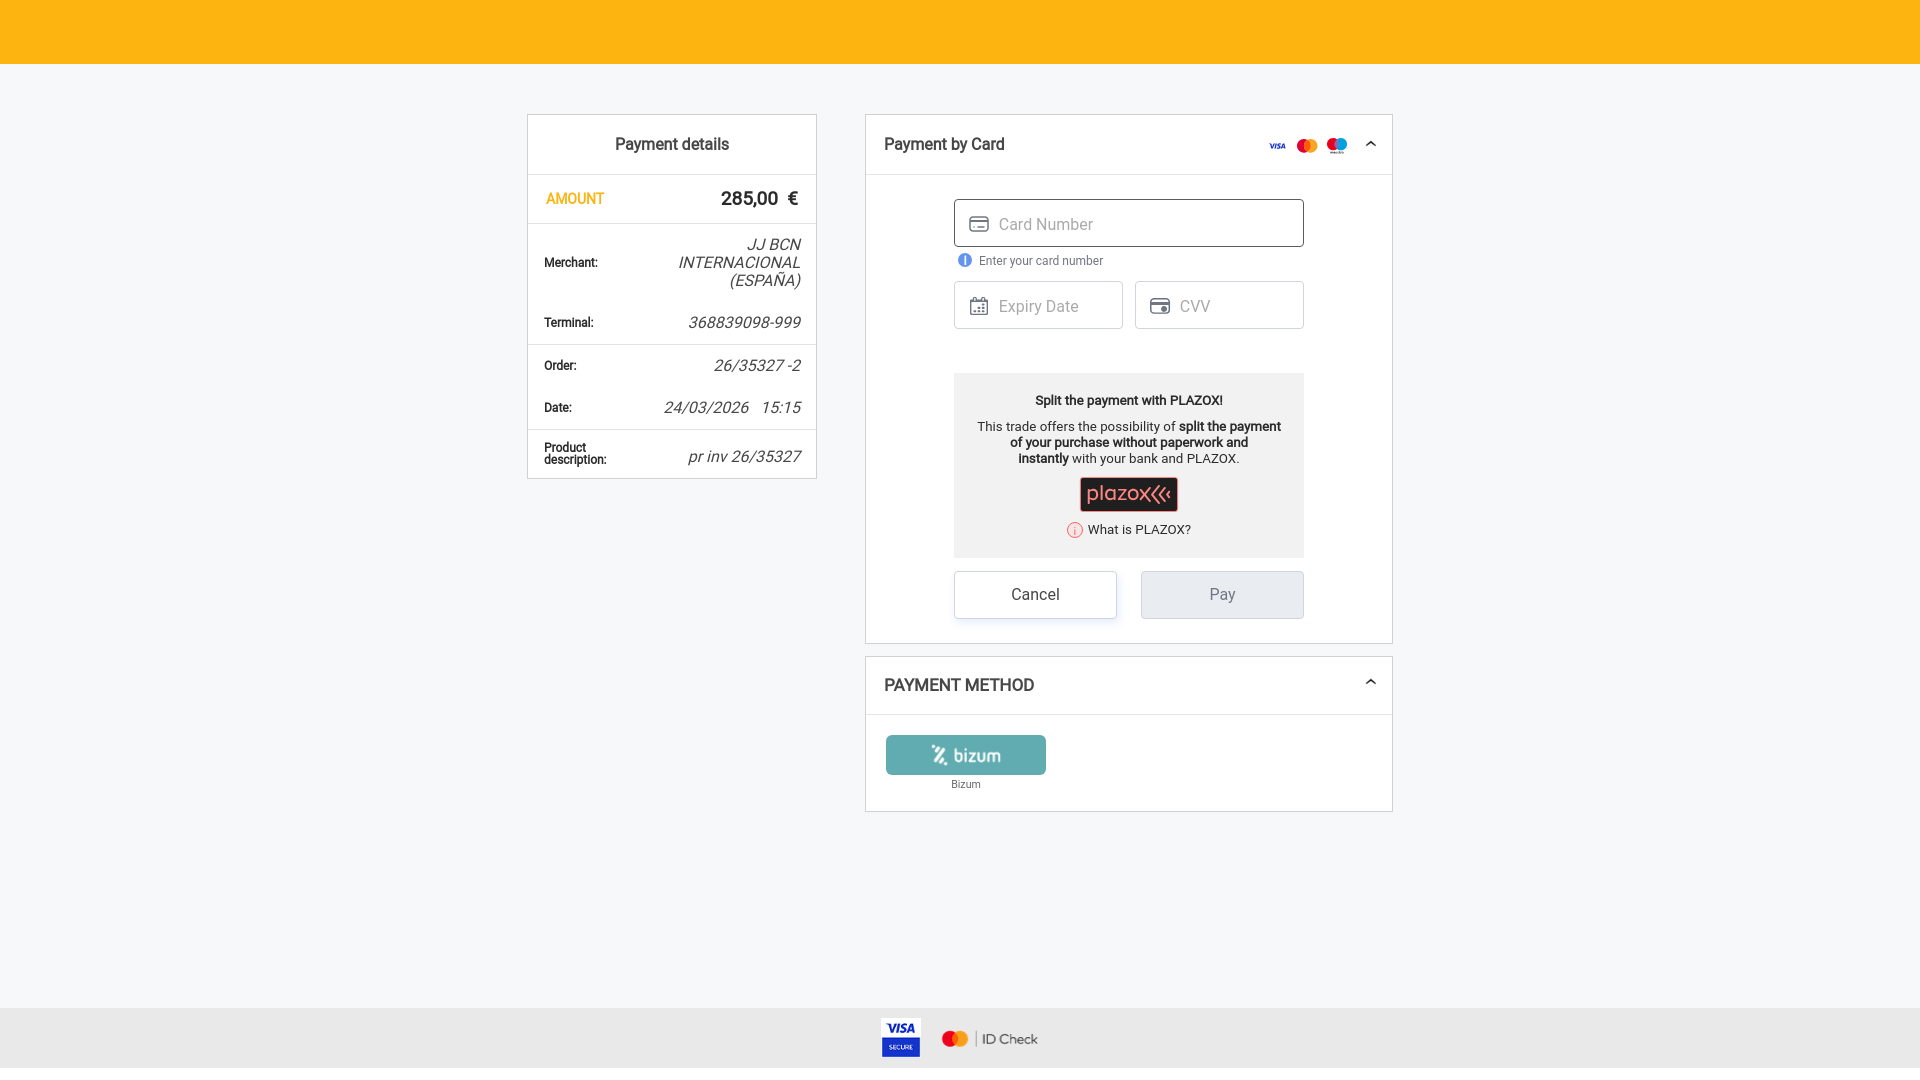
Task: Choose Bizum as payment method
Action: coord(966,755)
